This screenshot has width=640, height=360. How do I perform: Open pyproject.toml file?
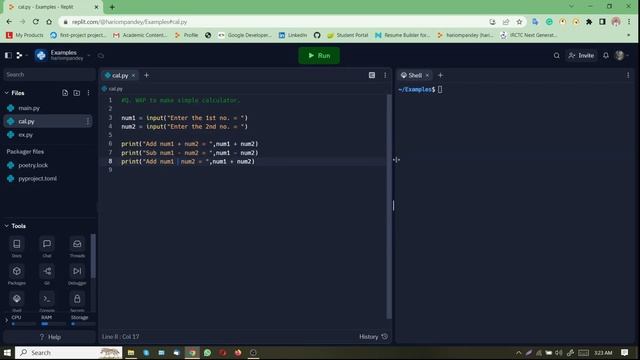48,179
